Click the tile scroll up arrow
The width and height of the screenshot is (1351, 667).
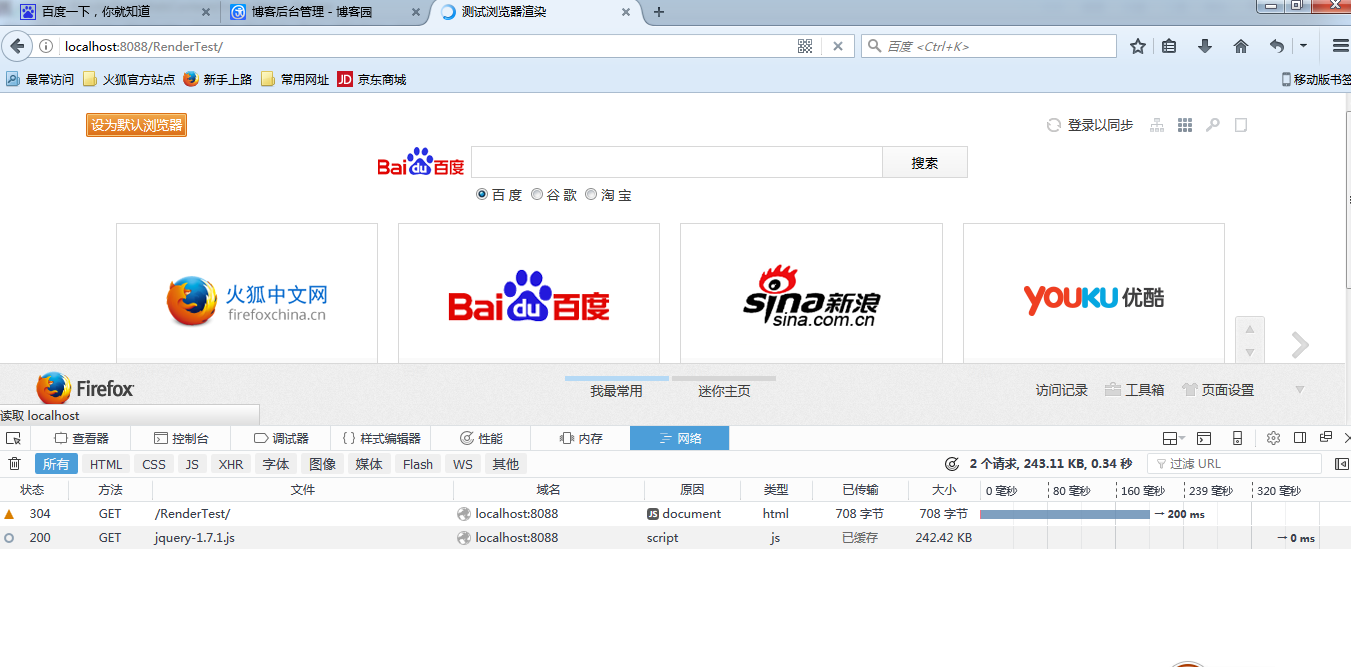tap(1249, 329)
